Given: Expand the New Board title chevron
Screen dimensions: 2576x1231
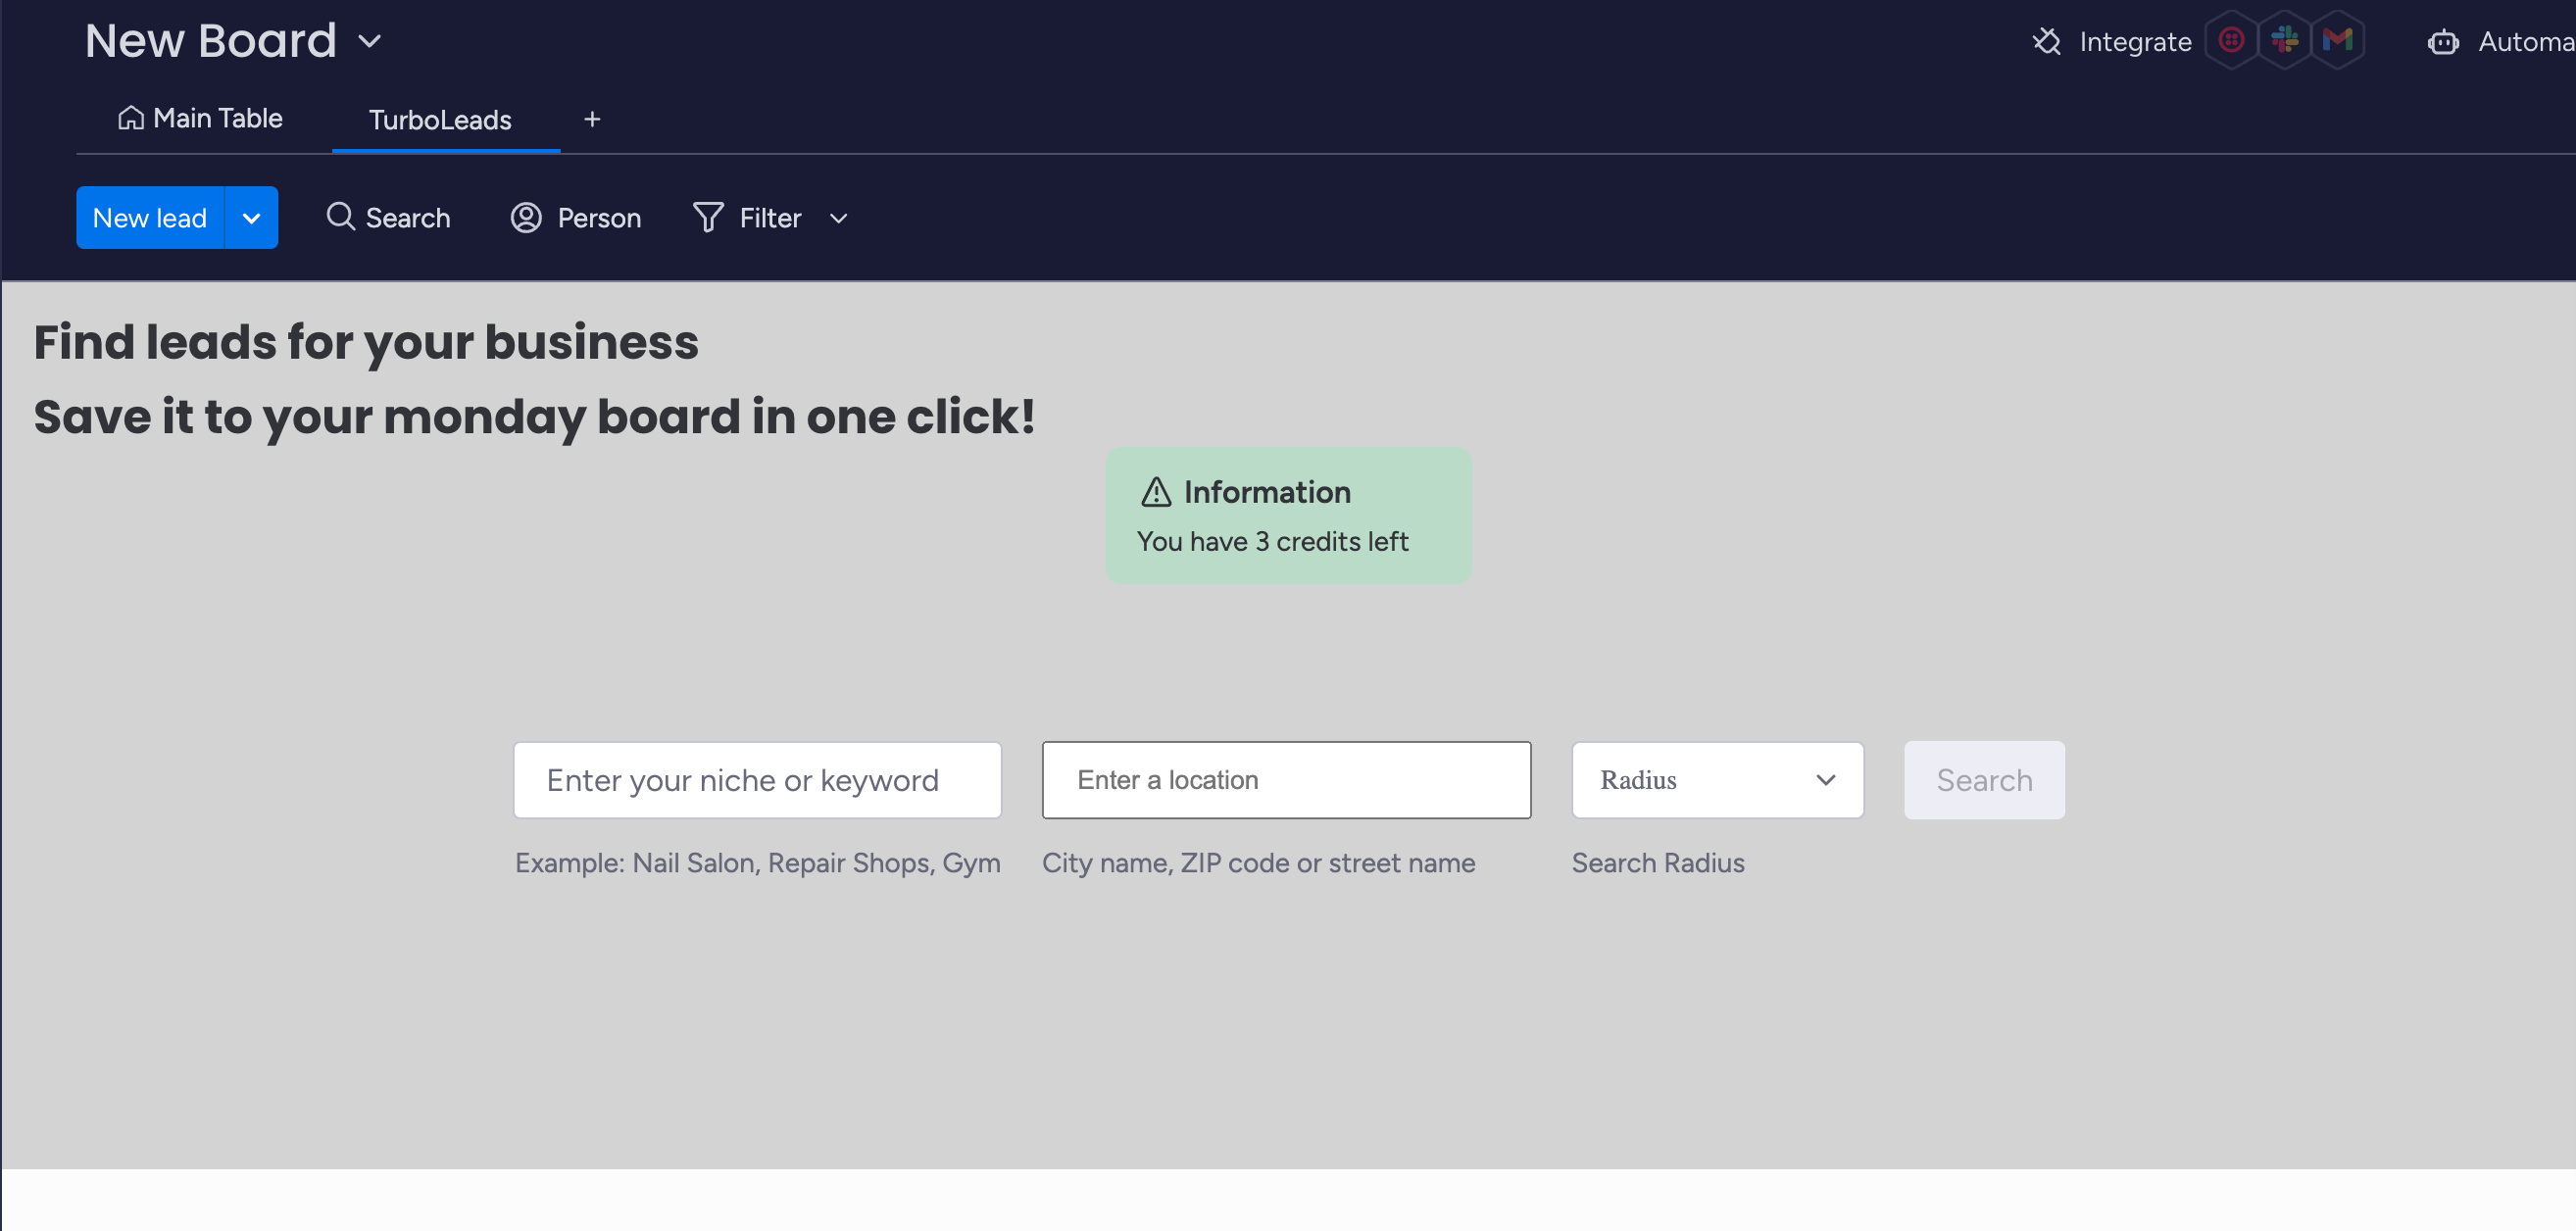Looking at the screenshot, I should coord(370,41).
